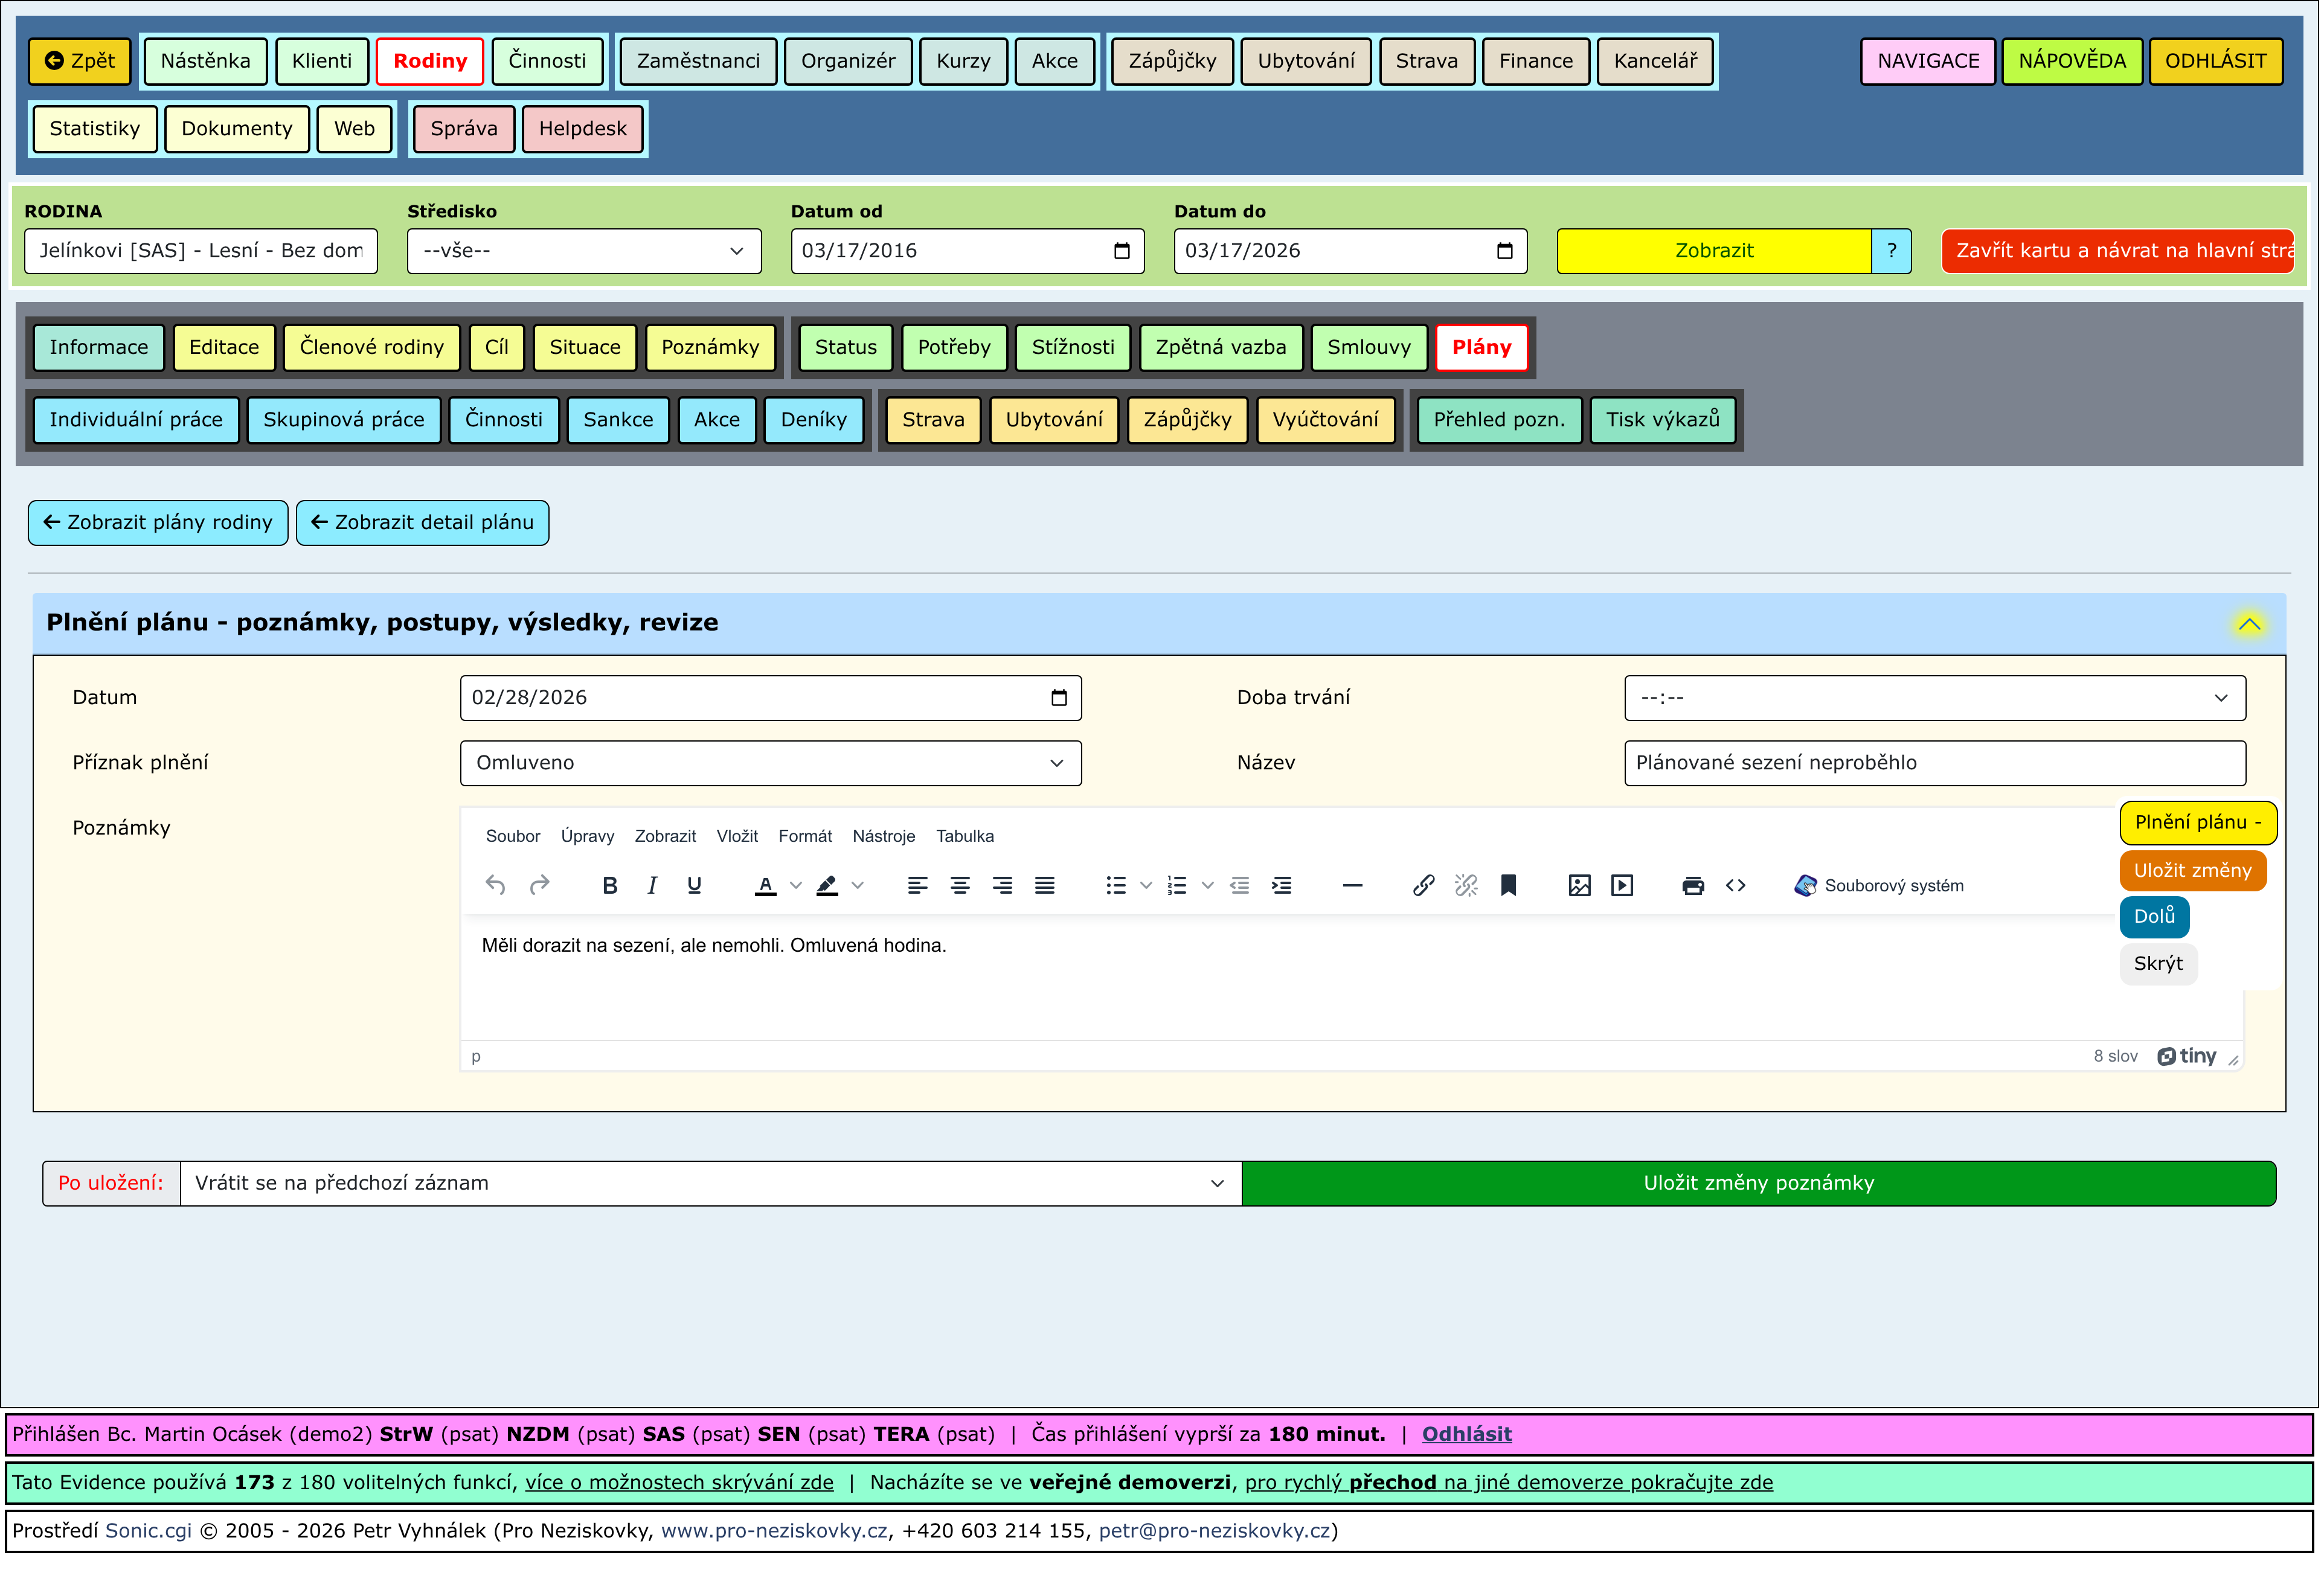Open the source code view icon

point(1735,885)
